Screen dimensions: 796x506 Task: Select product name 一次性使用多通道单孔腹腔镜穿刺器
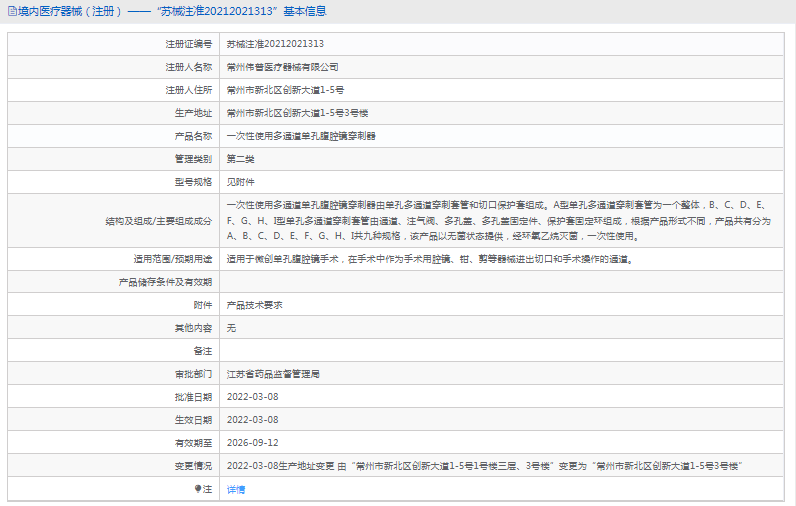(x=301, y=136)
